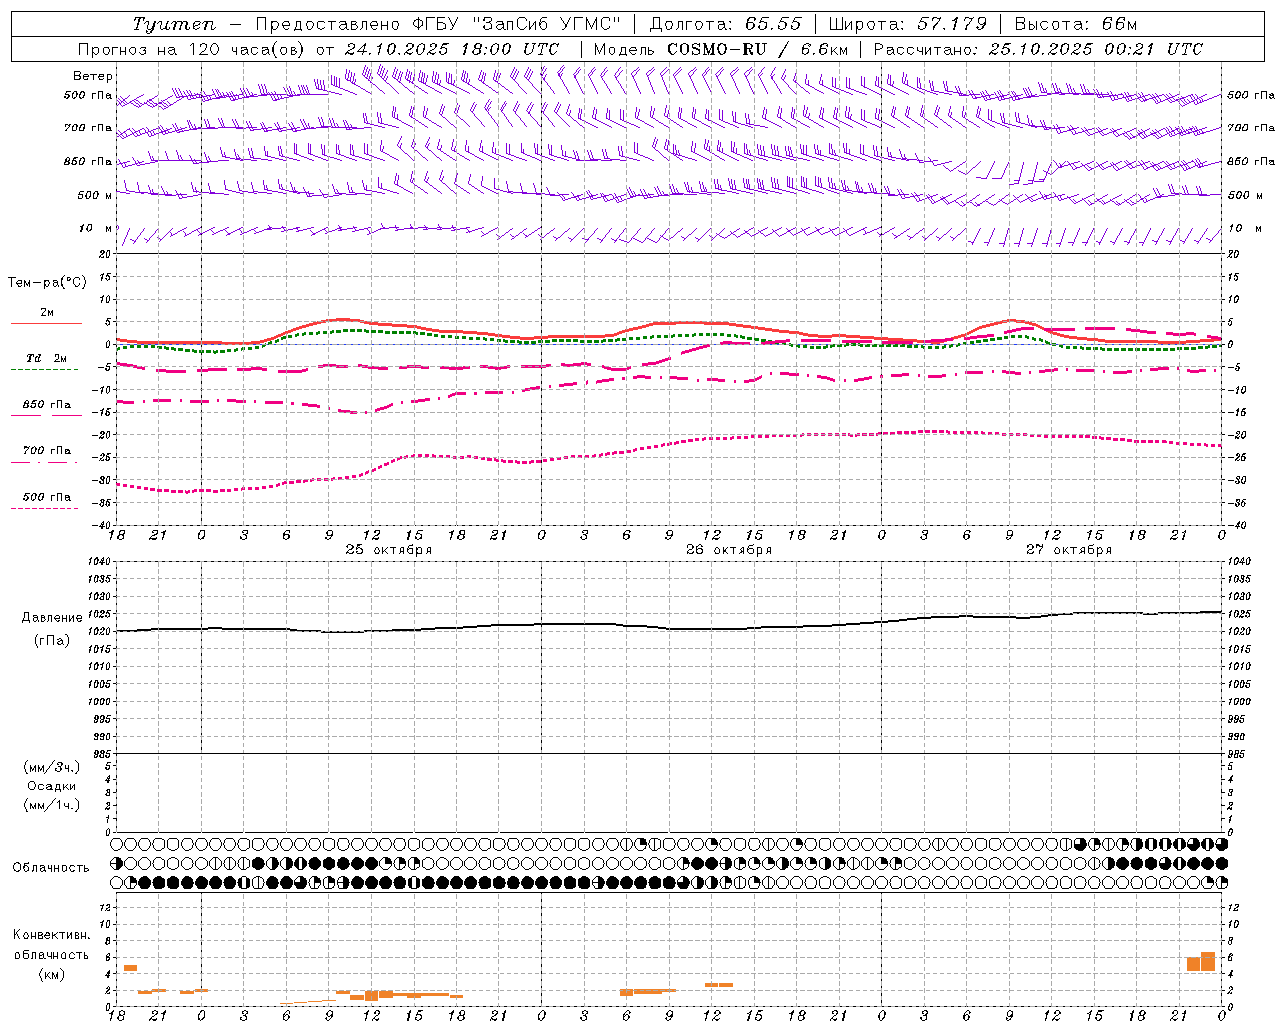Click the Прогноз на 120 часа(ов) text
Screen dimensions: 1280x1024
tap(192, 49)
